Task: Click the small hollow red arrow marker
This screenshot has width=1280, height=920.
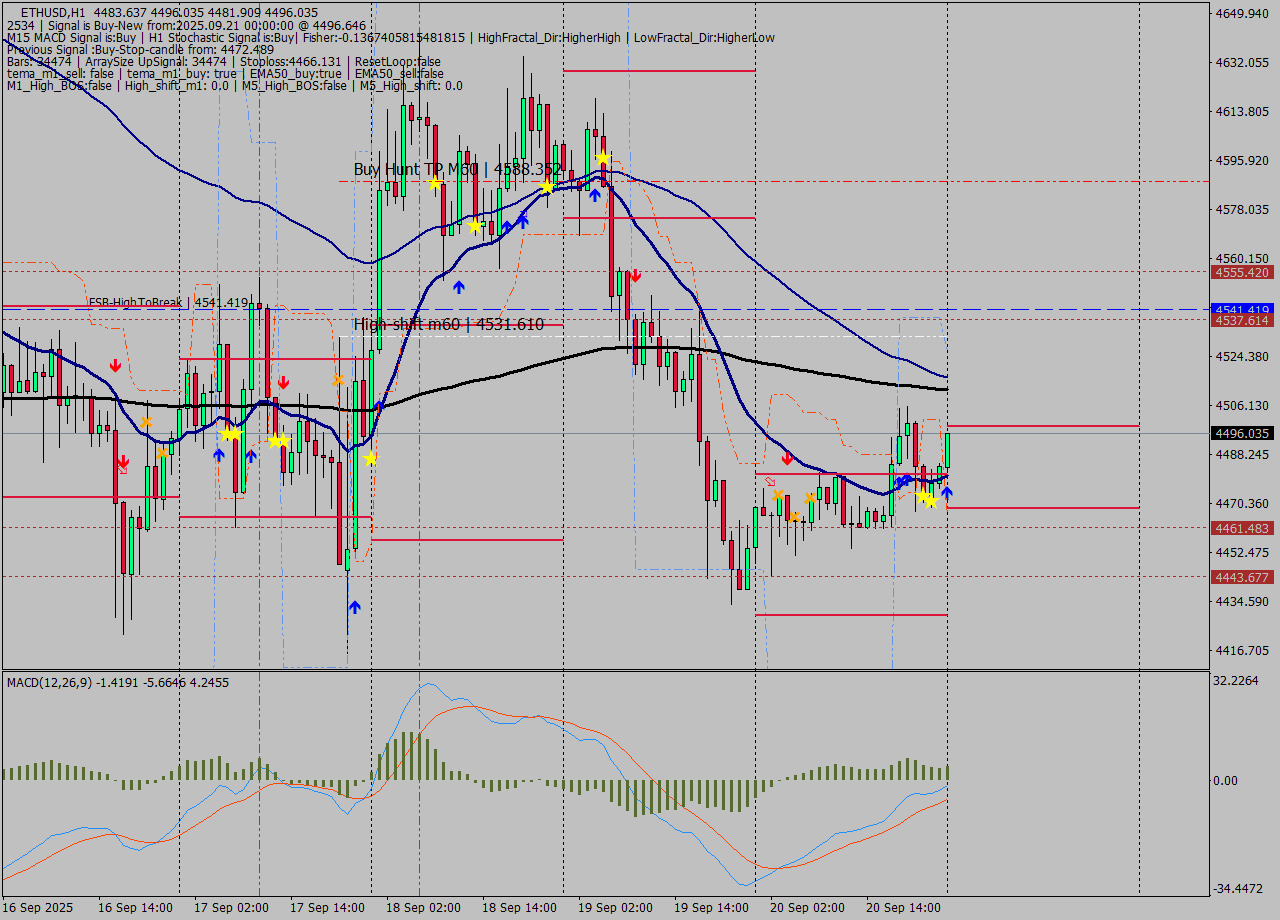Action: (770, 481)
